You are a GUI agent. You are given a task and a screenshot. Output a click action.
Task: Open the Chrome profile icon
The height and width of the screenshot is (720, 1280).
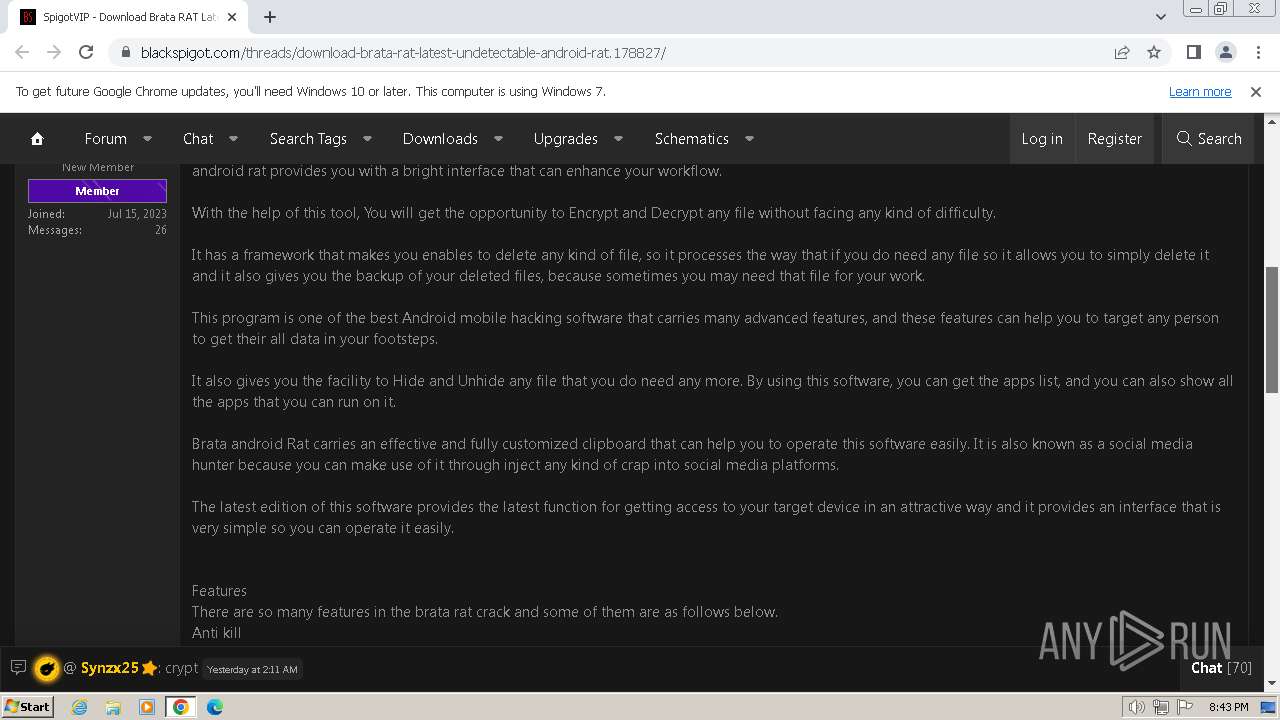click(x=1225, y=52)
